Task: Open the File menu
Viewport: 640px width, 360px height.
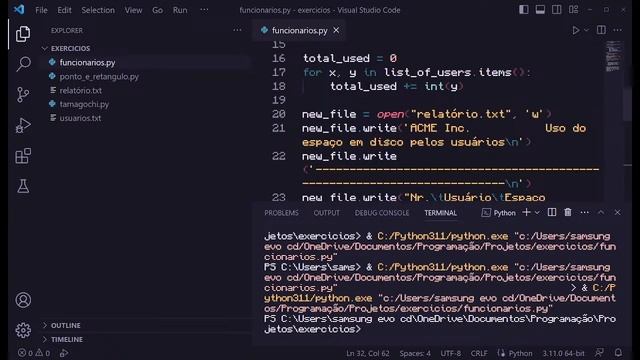Action: [x=41, y=10]
